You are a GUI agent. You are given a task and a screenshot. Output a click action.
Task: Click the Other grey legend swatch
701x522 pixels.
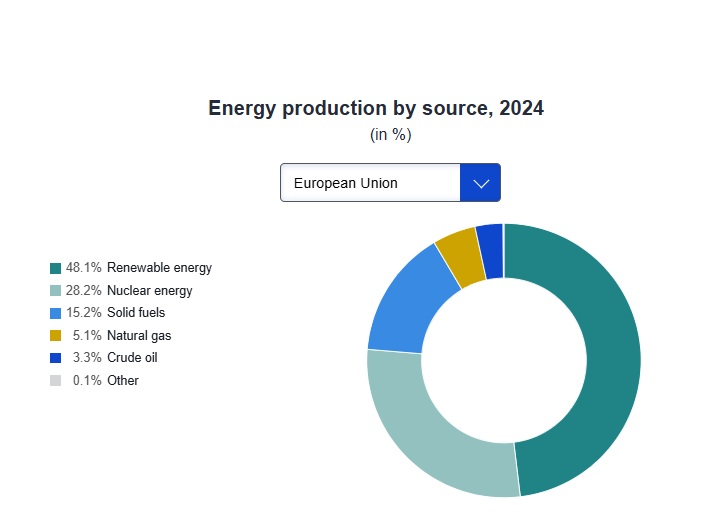pos(56,381)
